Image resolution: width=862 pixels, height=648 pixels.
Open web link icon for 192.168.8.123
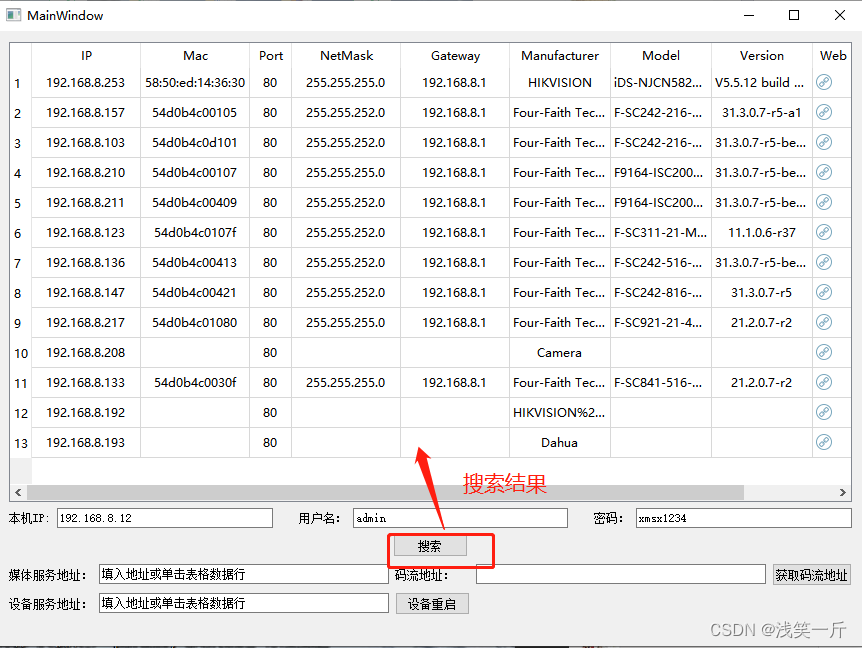(824, 232)
